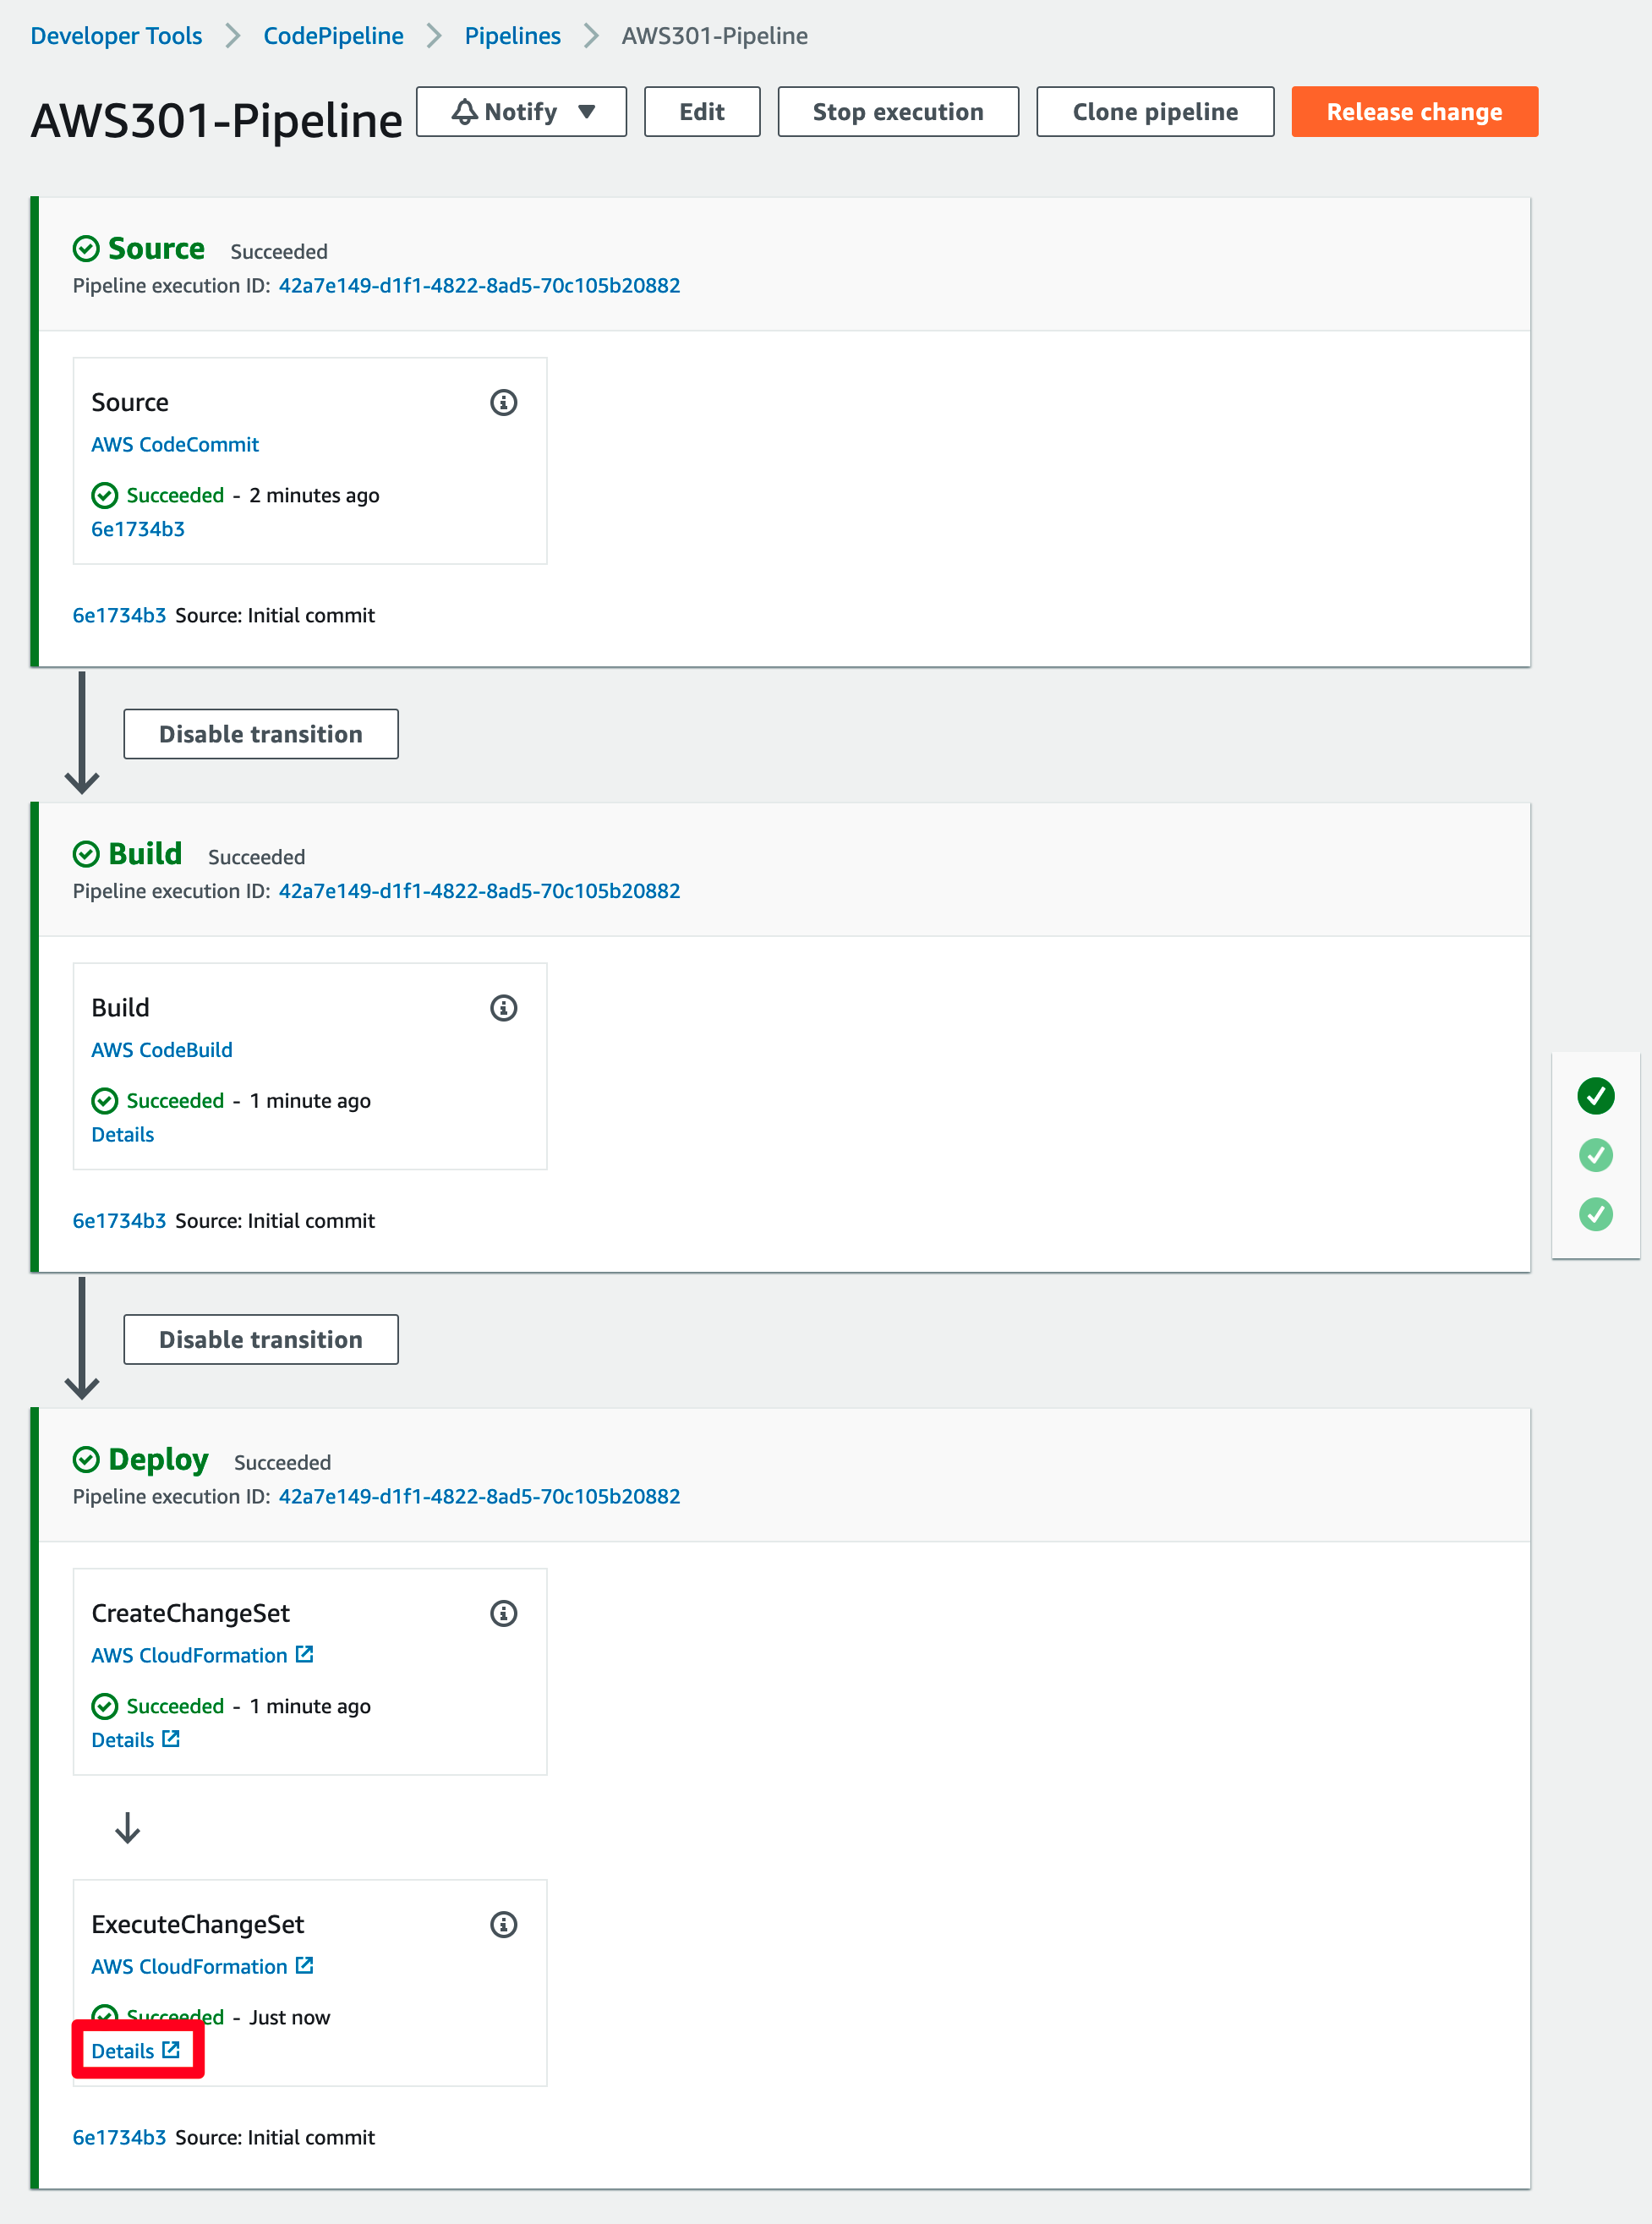This screenshot has height=2224, width=1652.
Task: Open ExecuteChangeSet action info icon
Action: pos(503,1923)
